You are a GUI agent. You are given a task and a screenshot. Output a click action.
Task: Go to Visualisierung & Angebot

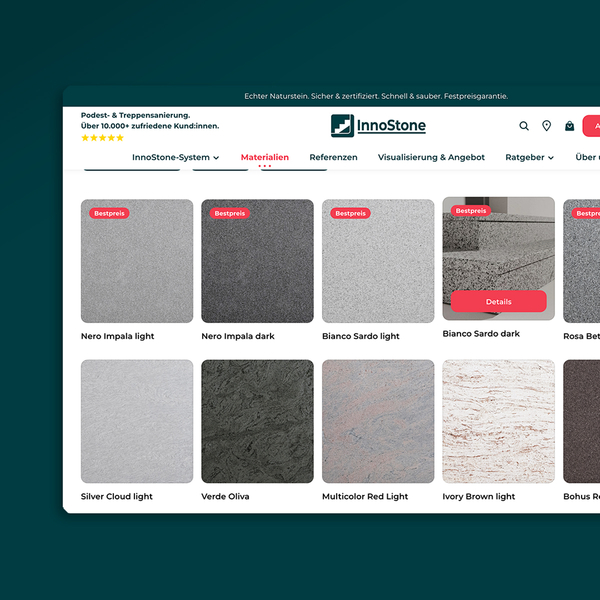pos(431,157)
